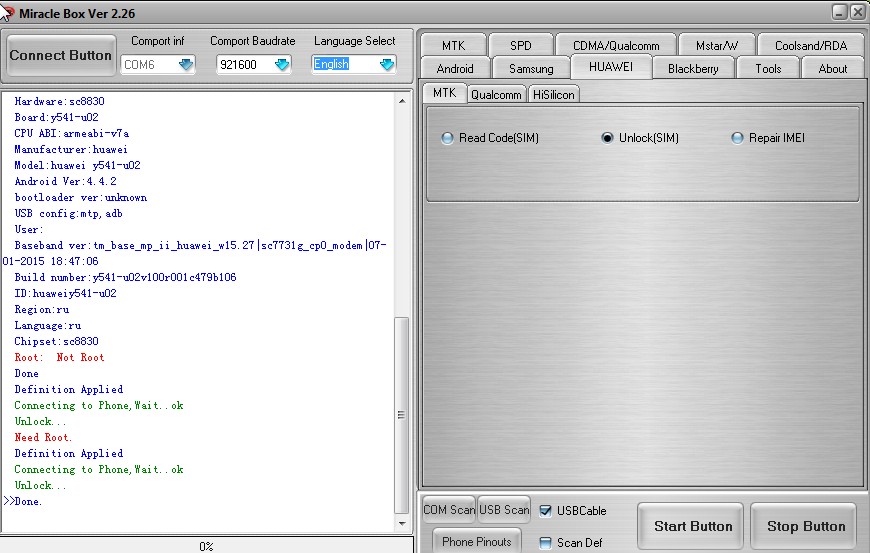
Task: Switch to the SPD tab
Action: pos(520,45)
